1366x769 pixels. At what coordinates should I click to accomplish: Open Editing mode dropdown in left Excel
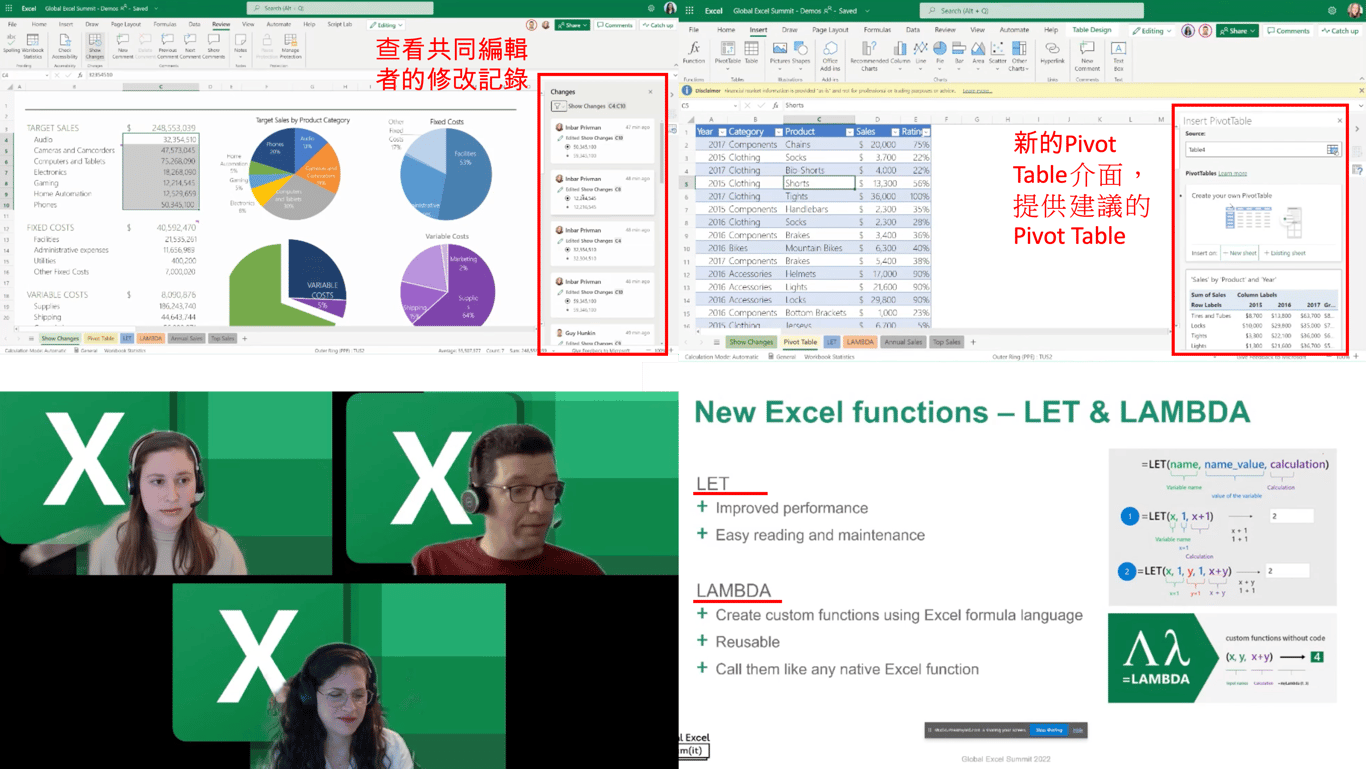point(386,25)
